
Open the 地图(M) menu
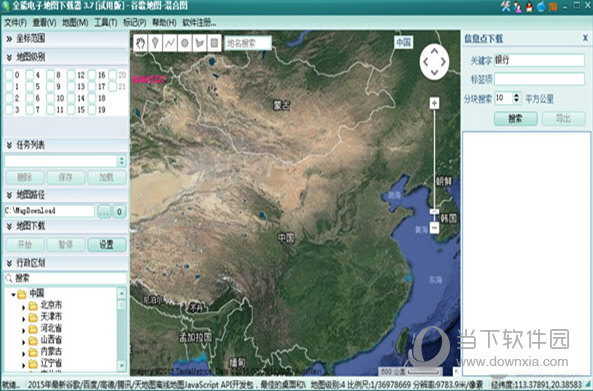pyautogui.click(x=75, y=23)
